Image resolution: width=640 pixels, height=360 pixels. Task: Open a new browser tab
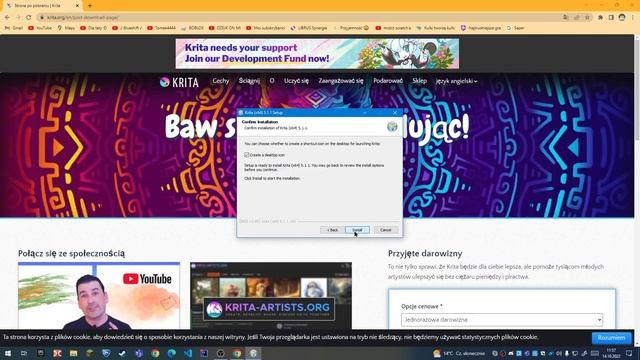[90, 6]
